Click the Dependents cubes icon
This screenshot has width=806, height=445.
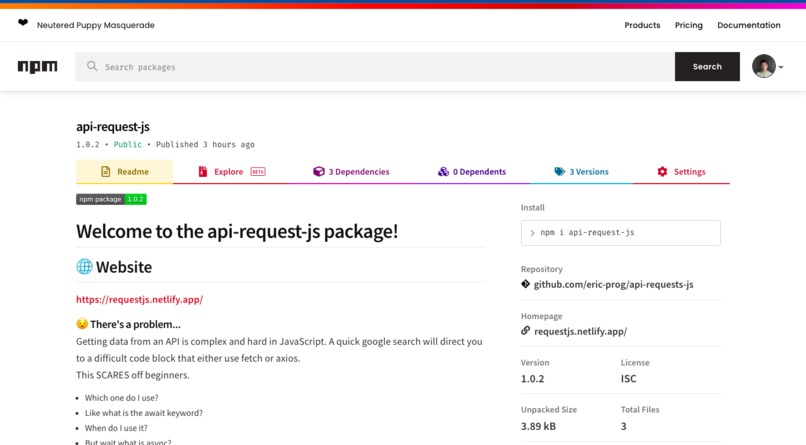[443, 172]
